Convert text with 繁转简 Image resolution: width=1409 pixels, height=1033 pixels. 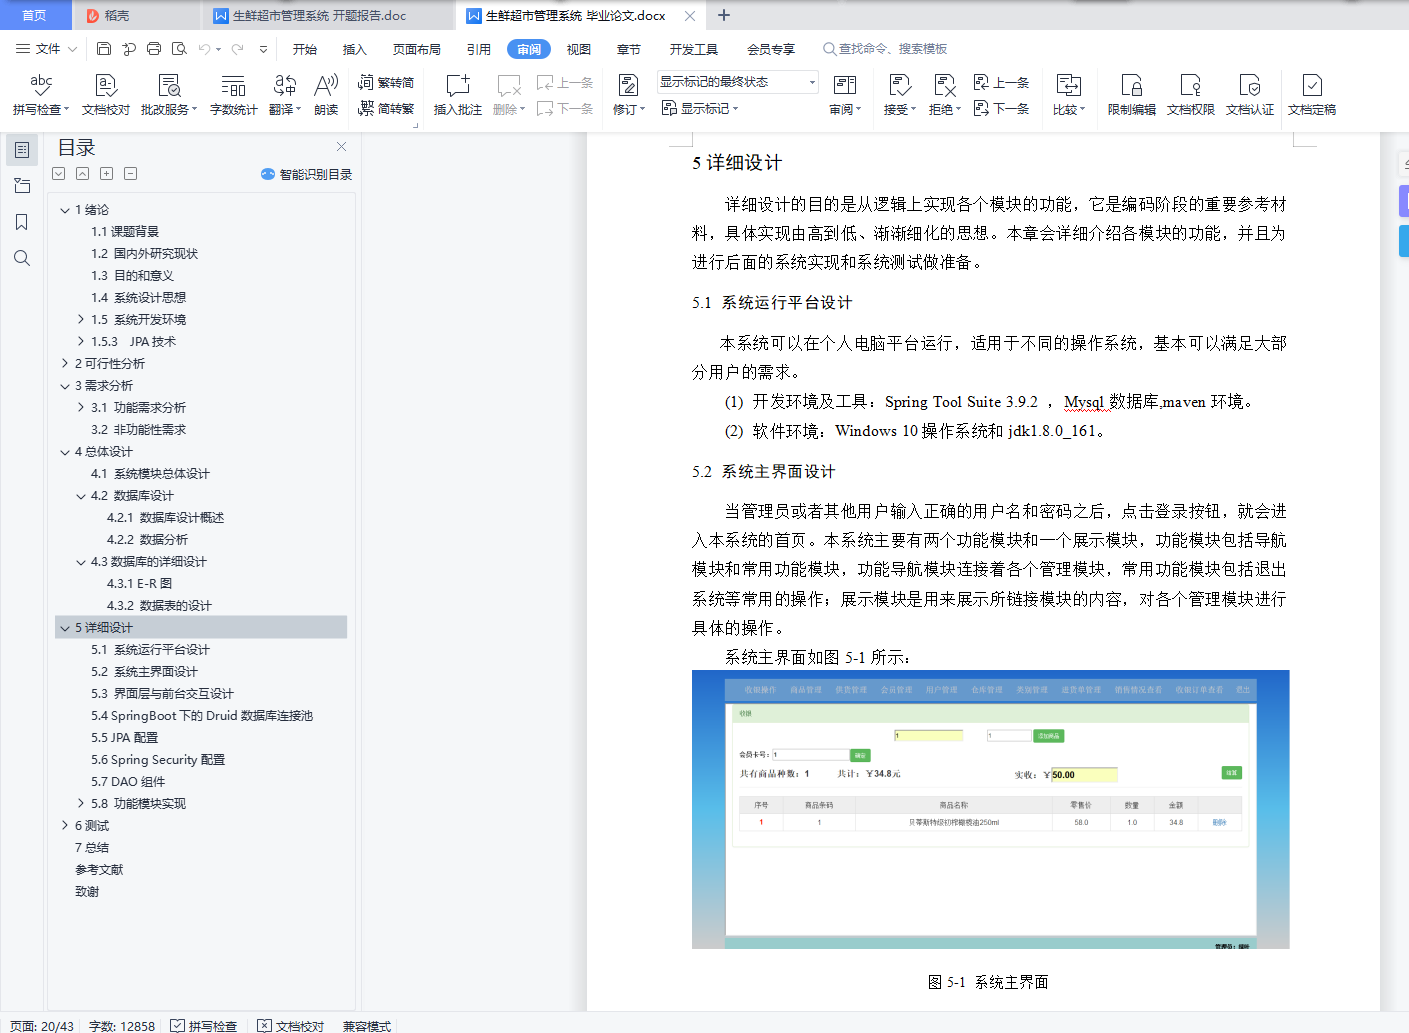(386, 83)
